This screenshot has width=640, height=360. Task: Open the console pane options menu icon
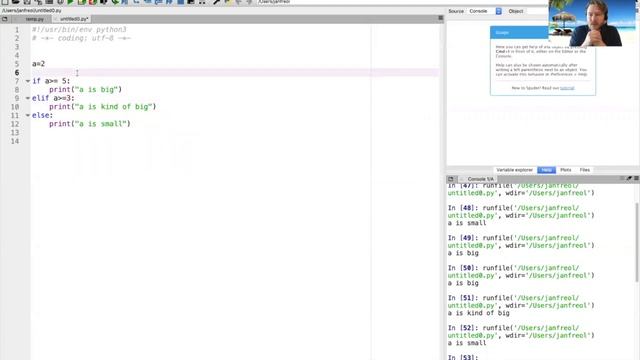point(636,178)
